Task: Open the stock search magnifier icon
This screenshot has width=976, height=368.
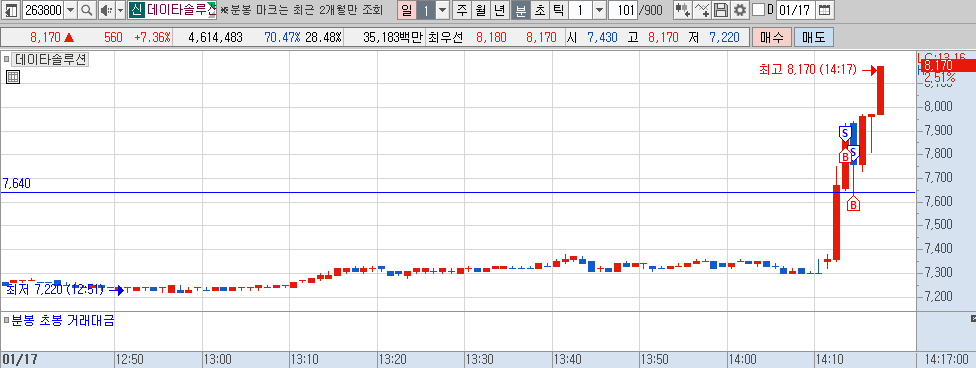Action: [87, 10]
